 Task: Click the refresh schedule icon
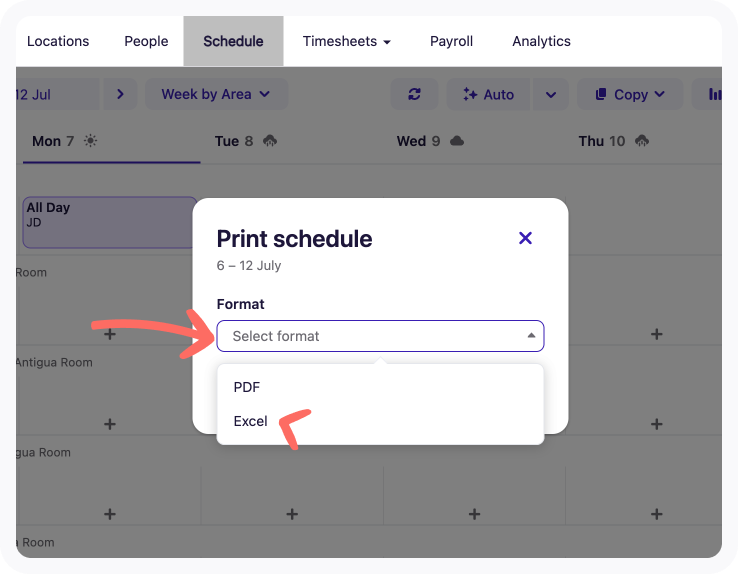tap(414, 94)
